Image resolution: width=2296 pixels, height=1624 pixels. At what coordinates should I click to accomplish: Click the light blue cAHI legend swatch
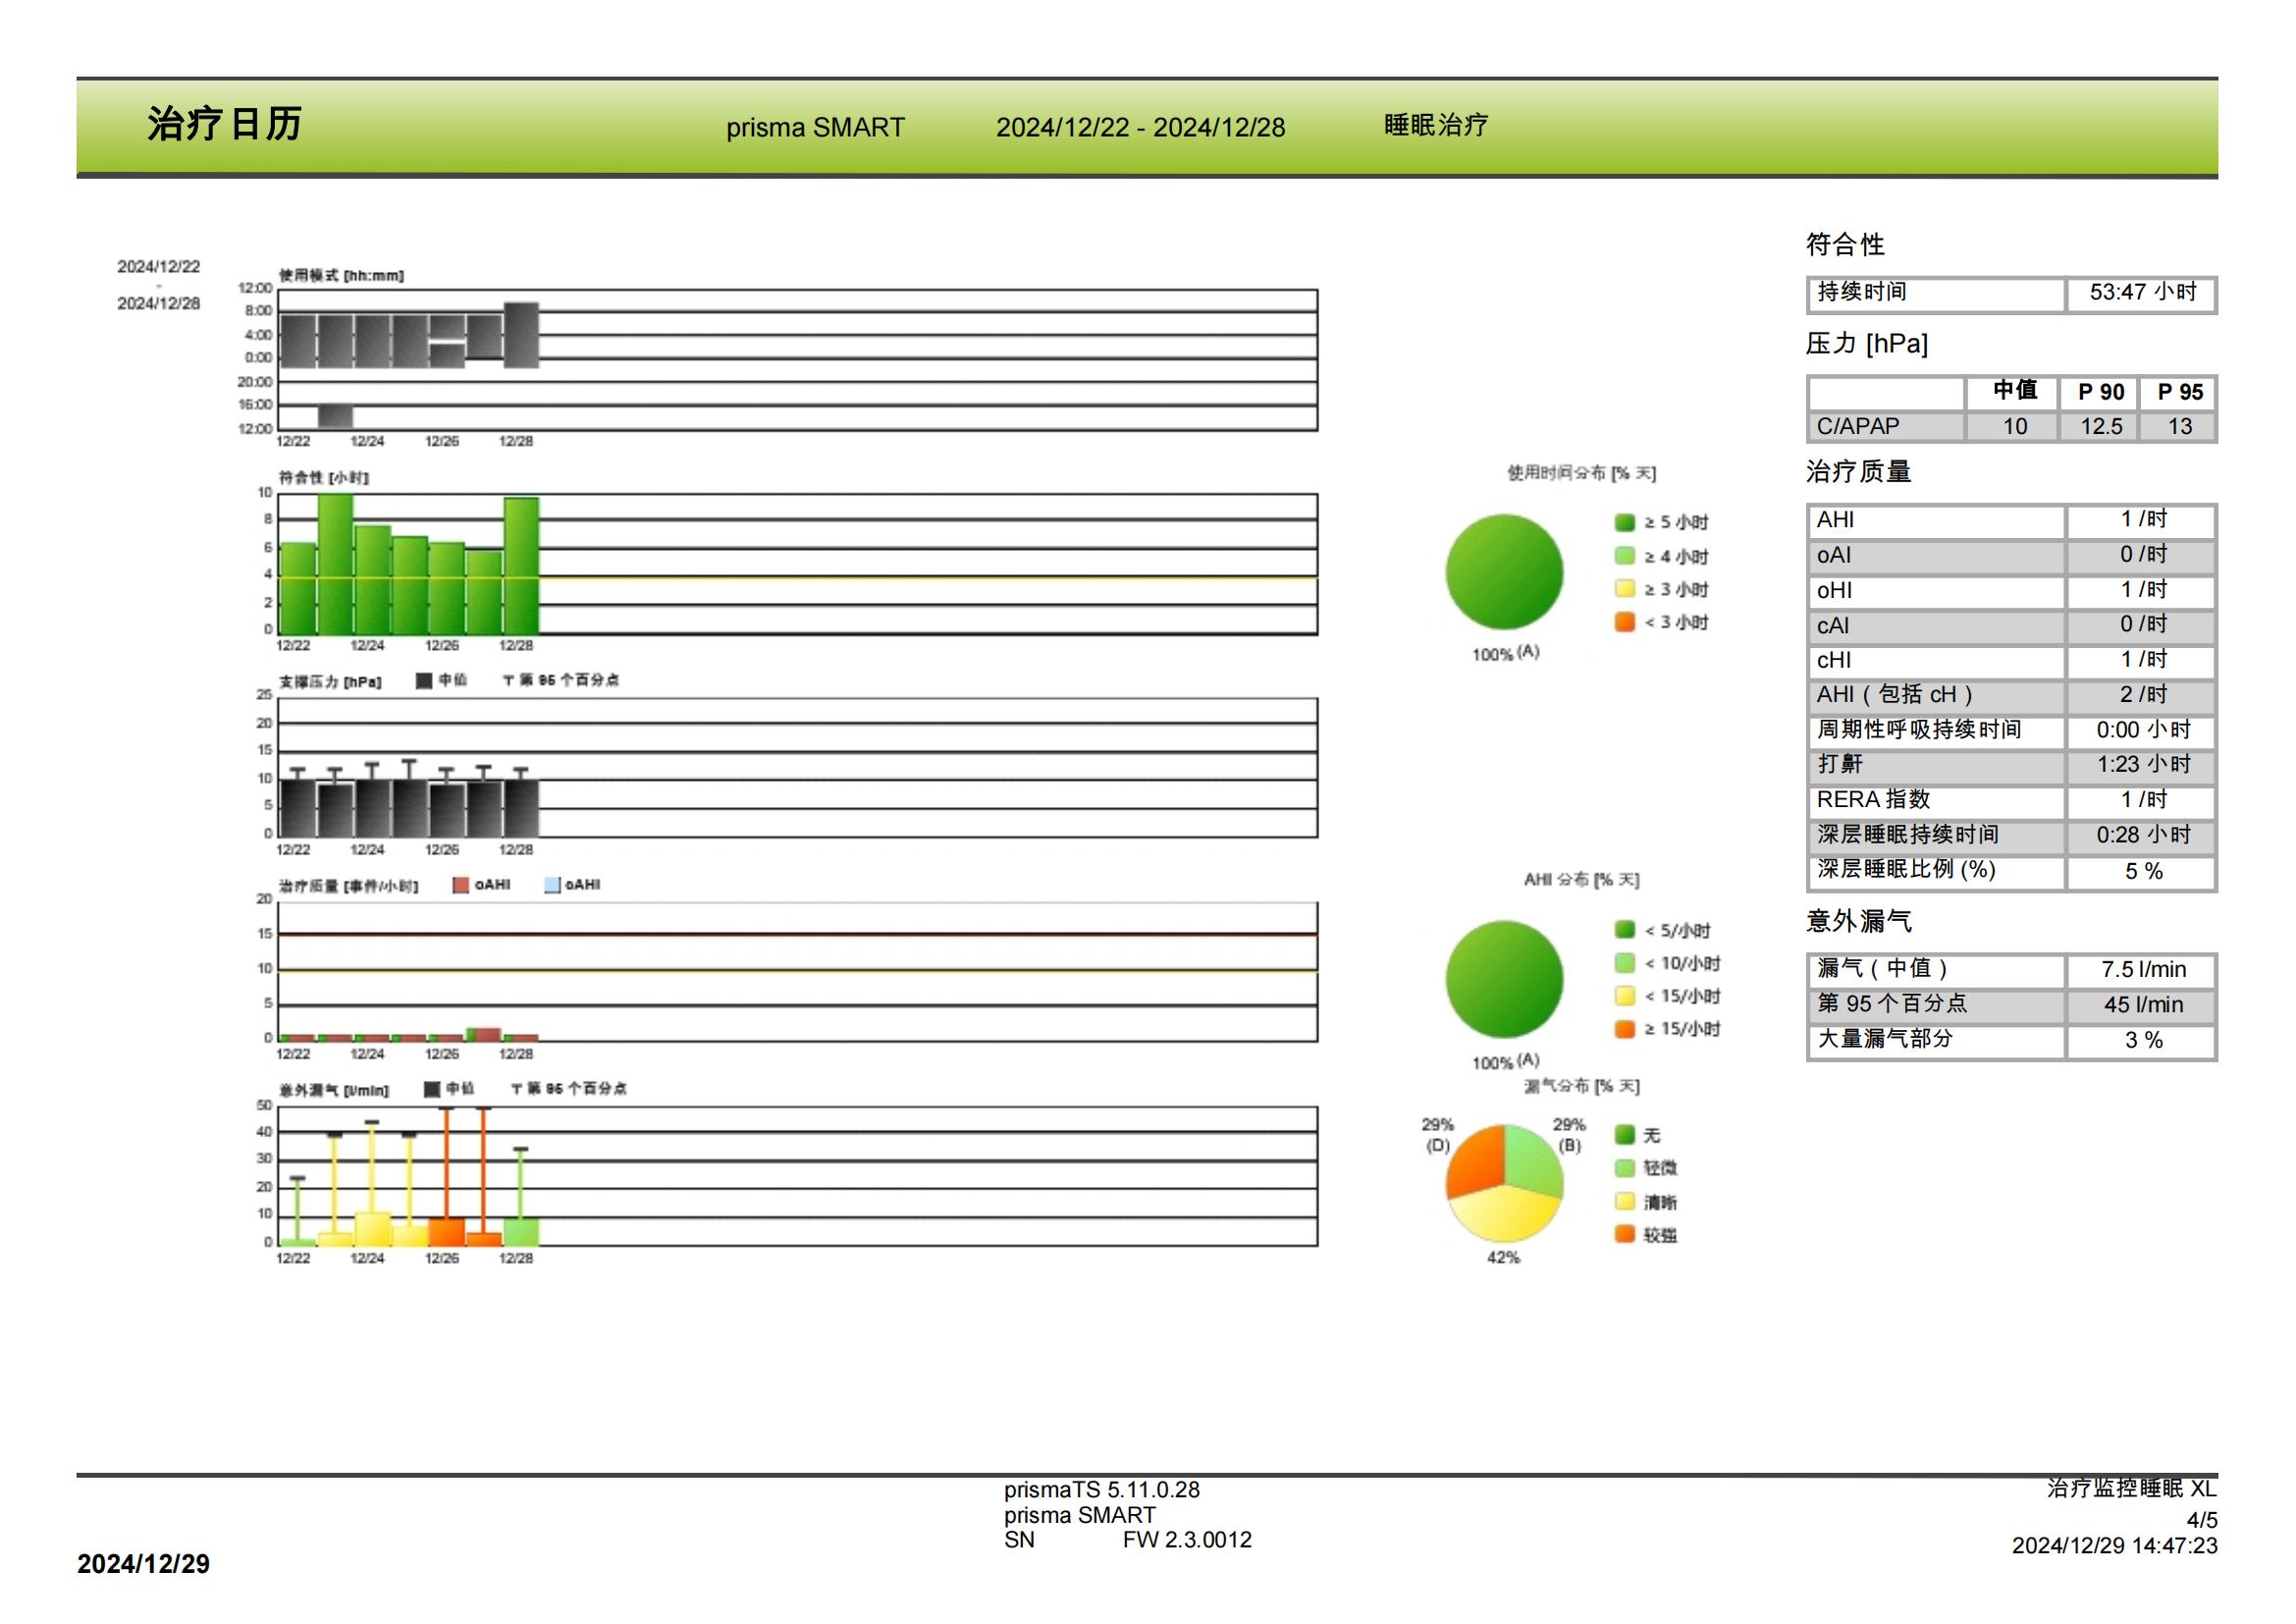[552, 885]
